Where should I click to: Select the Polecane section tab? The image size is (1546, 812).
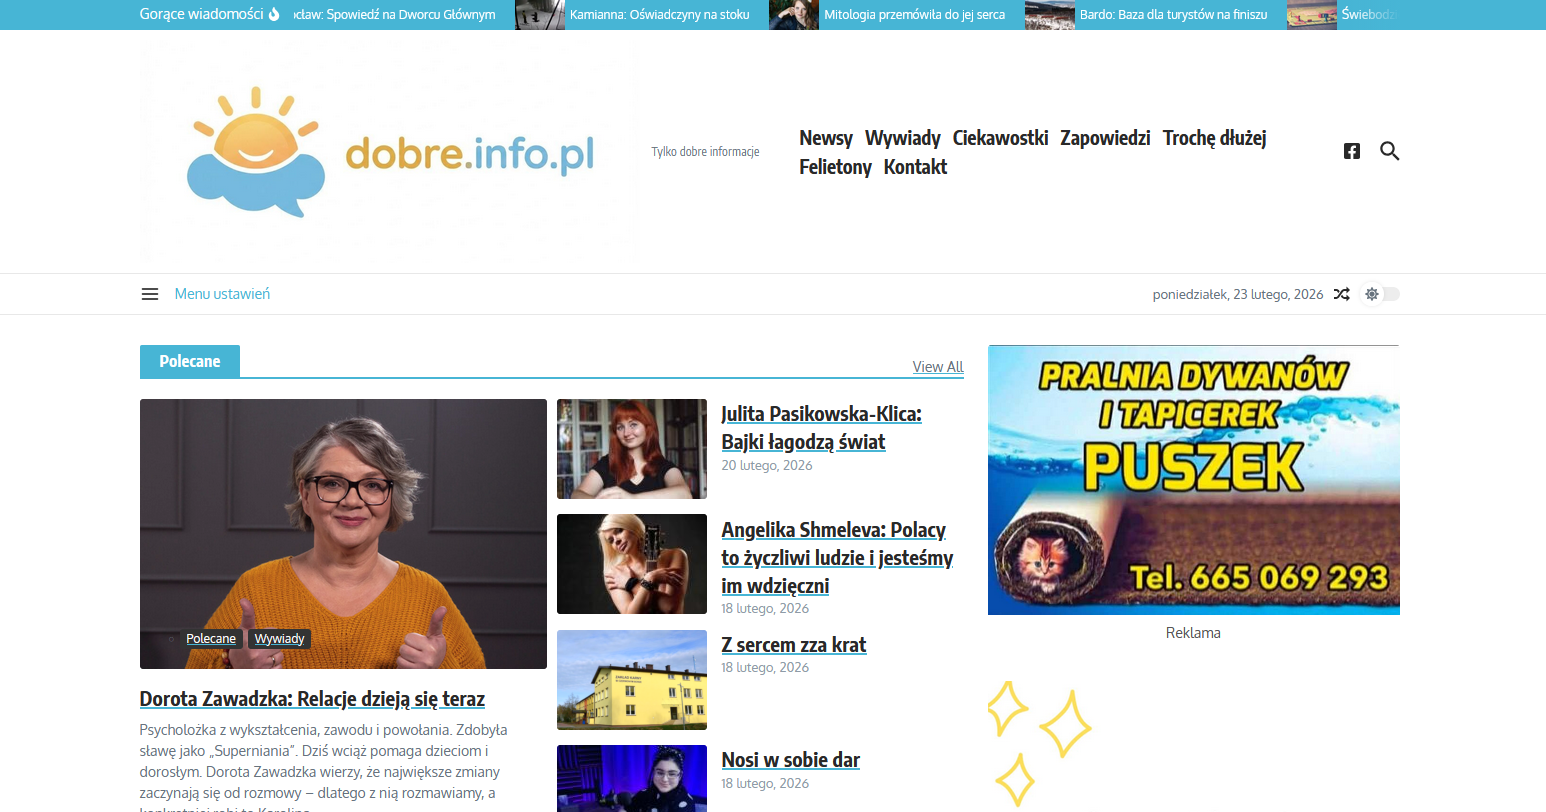pyautogui.click(x=190, y=362)
